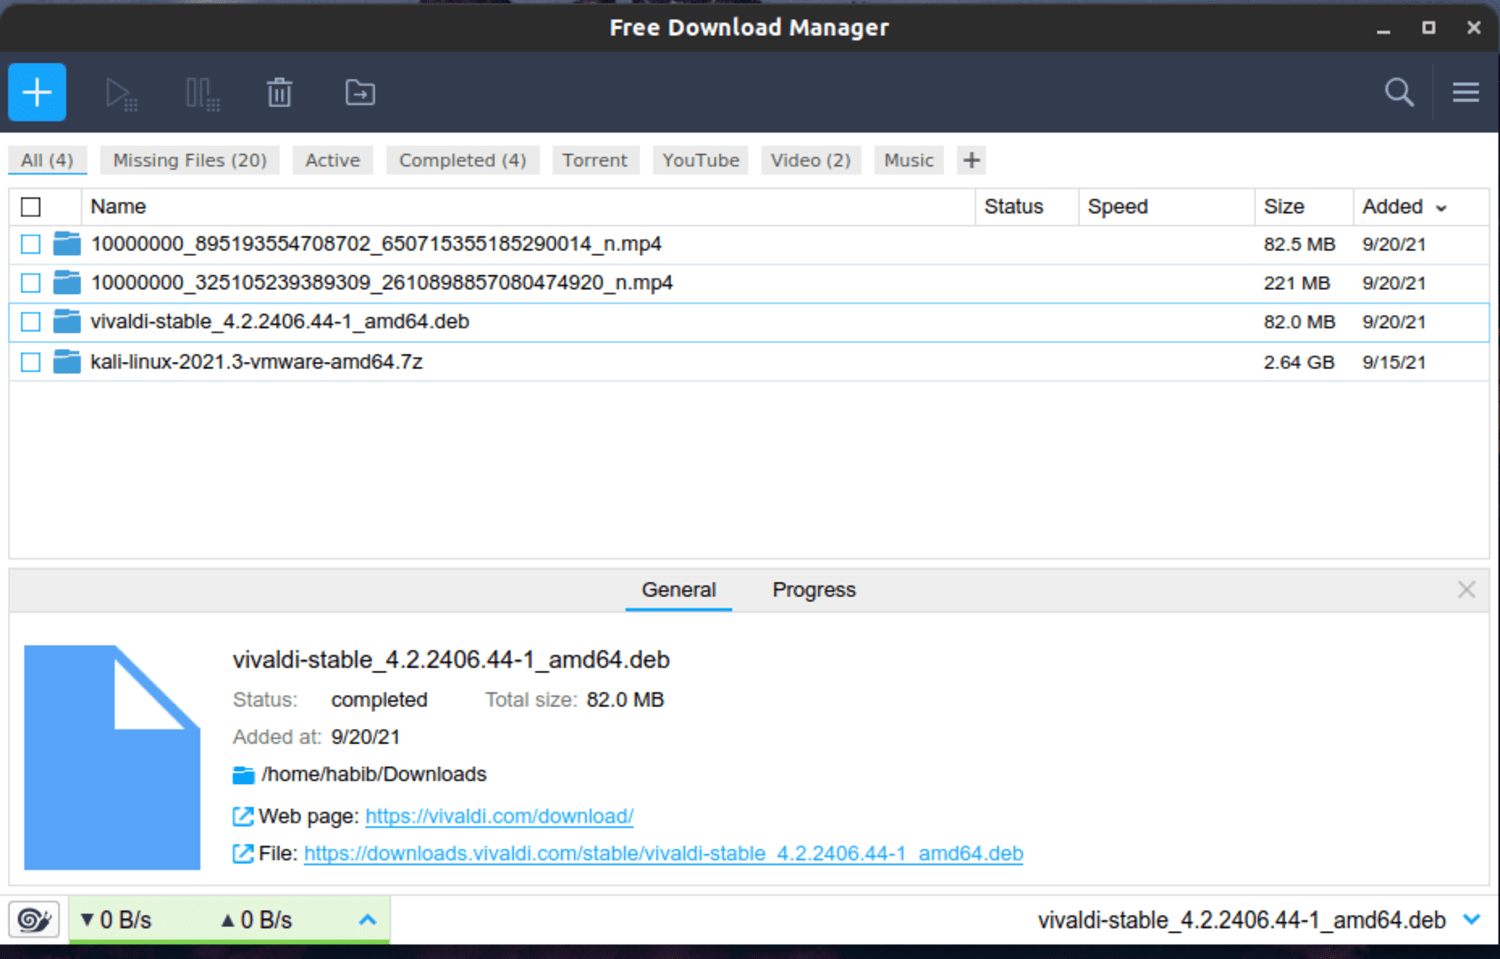Click the folder icon beside the vivaldi-stable row

coord(67,322)
